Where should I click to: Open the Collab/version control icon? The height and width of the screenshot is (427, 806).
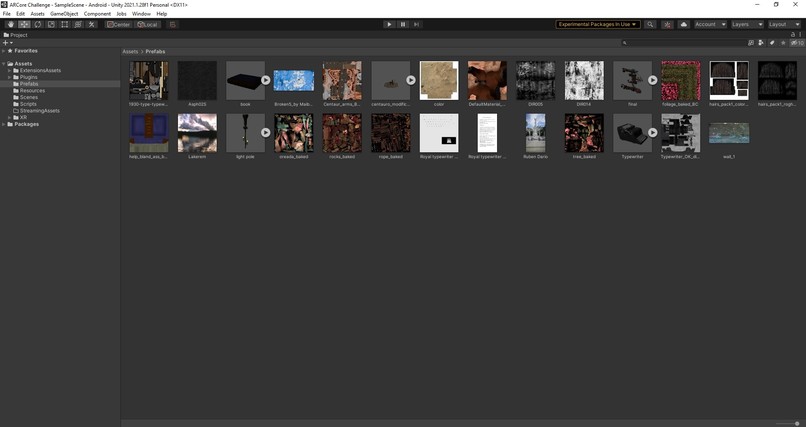[x=667, y=24]
